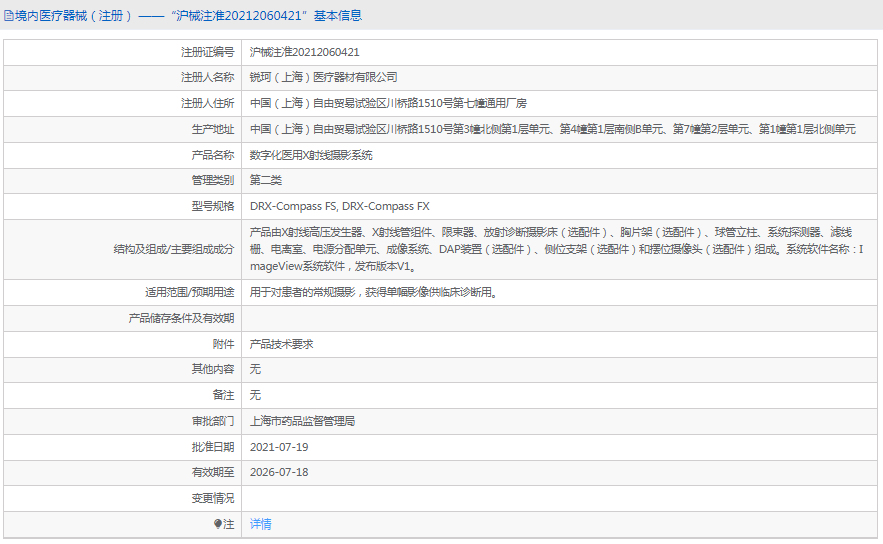Click the 其他内容 label
The height and width of the screenshot is (544, 883).
coord(213,369)
